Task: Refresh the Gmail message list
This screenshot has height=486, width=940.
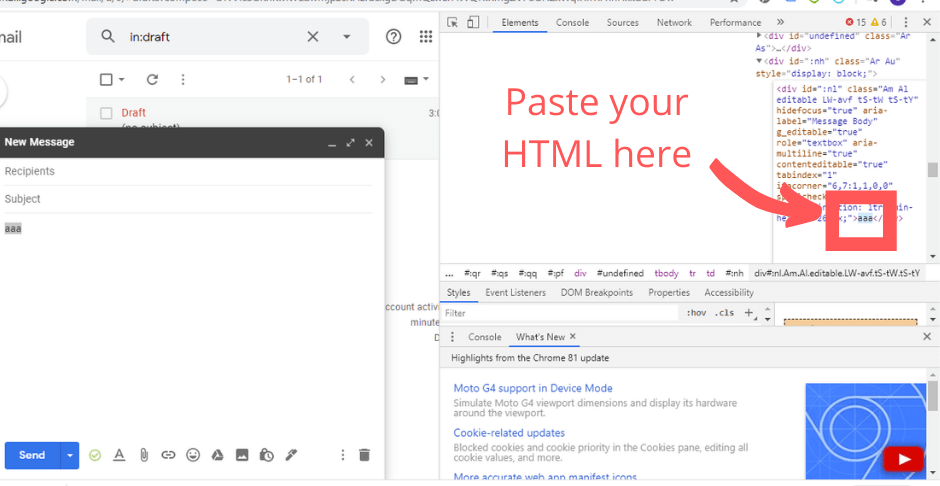Action: pos(152,79)
